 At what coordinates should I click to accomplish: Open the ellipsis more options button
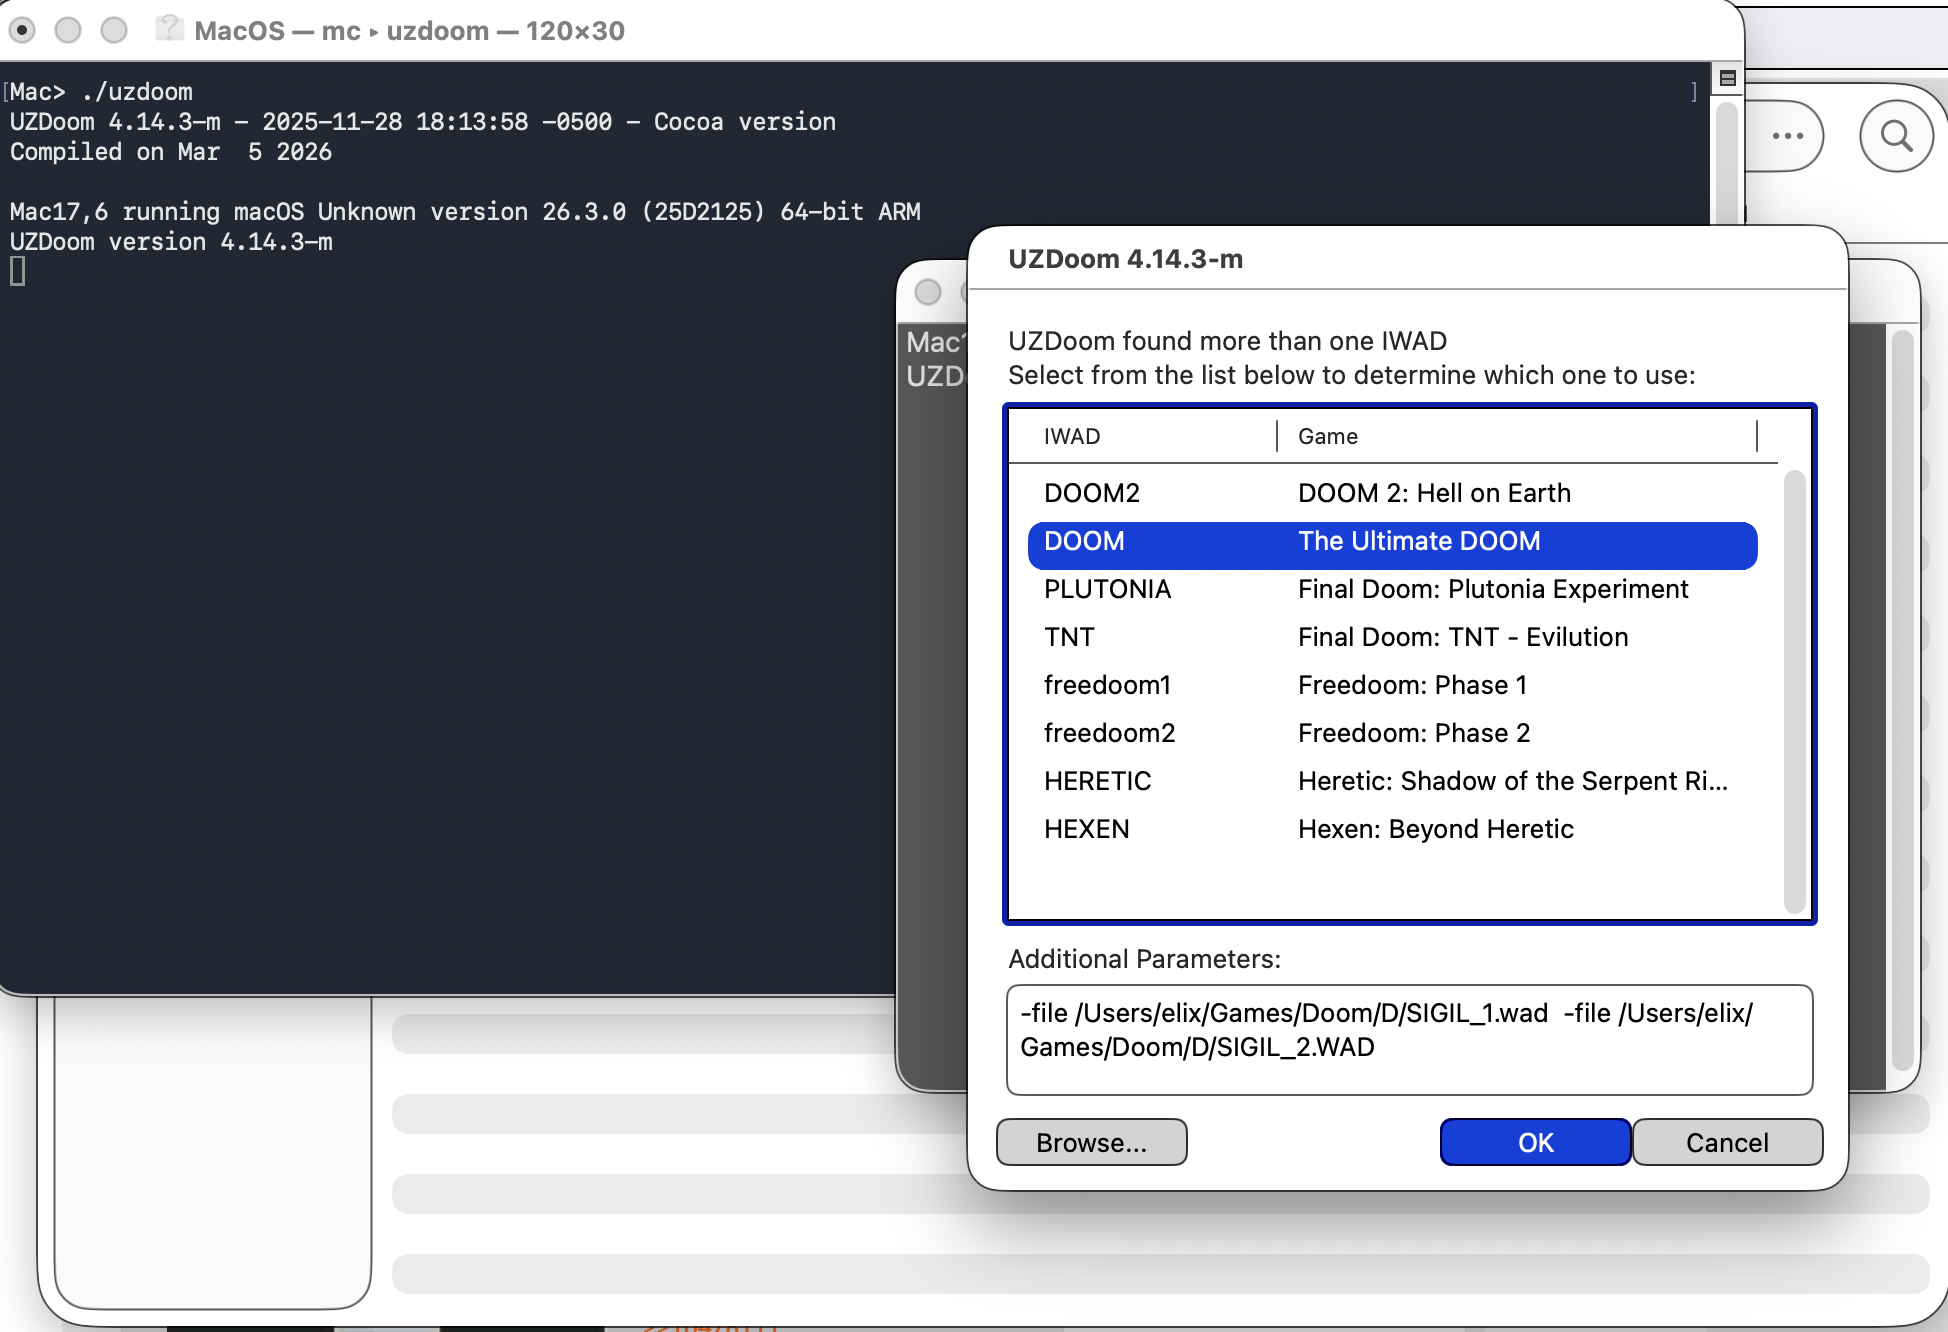1787,136
